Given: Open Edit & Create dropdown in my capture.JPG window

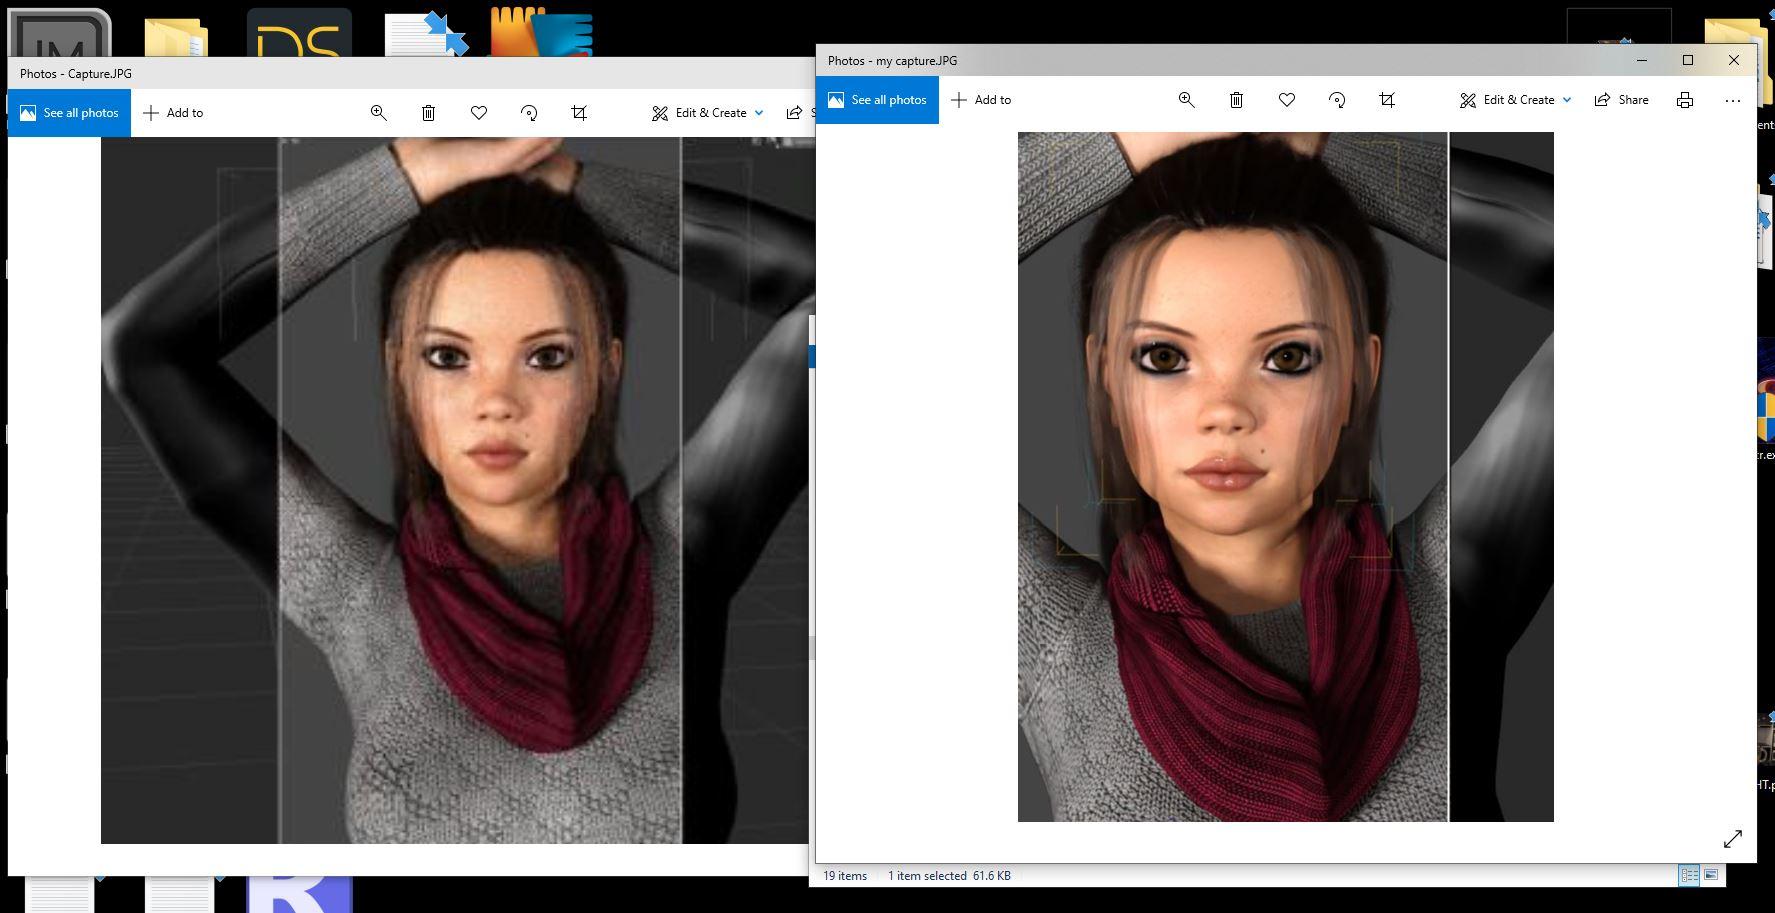Looking at the screenshot, I should pyautogui.click(x=1516, y=100).
